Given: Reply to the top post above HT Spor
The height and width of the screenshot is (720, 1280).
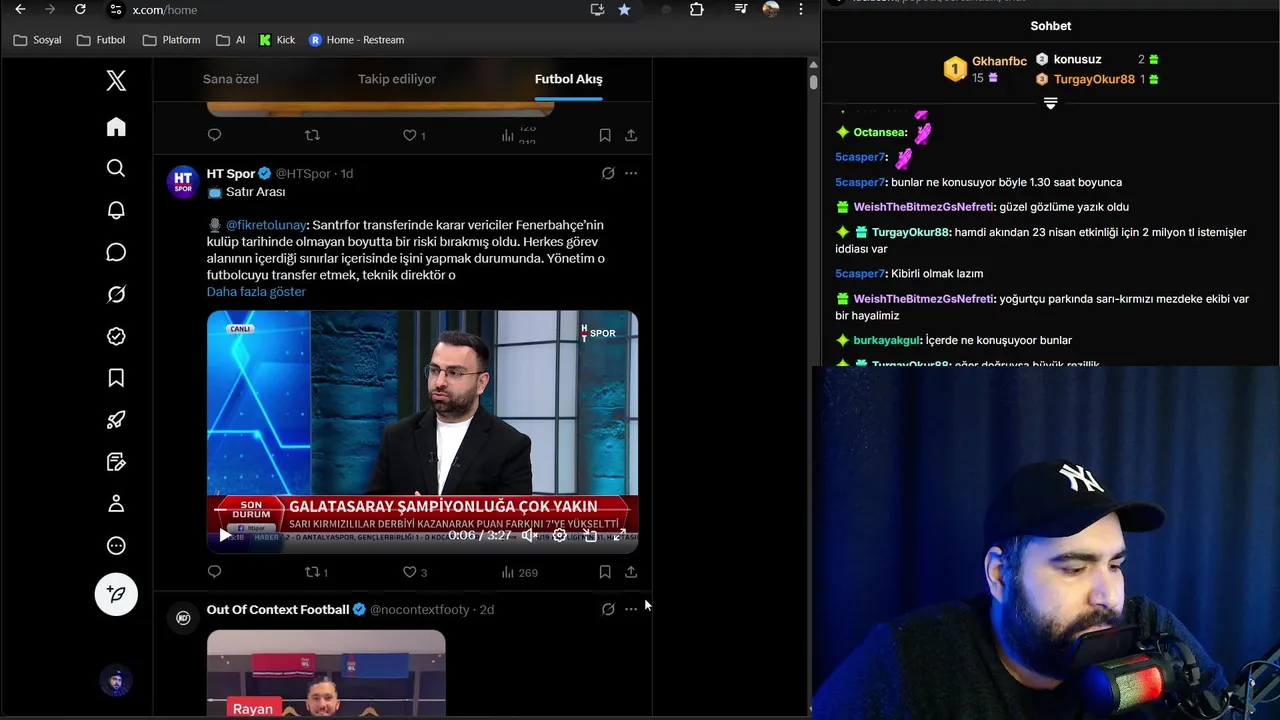Looking at the screenshot, I should [214, 135].
